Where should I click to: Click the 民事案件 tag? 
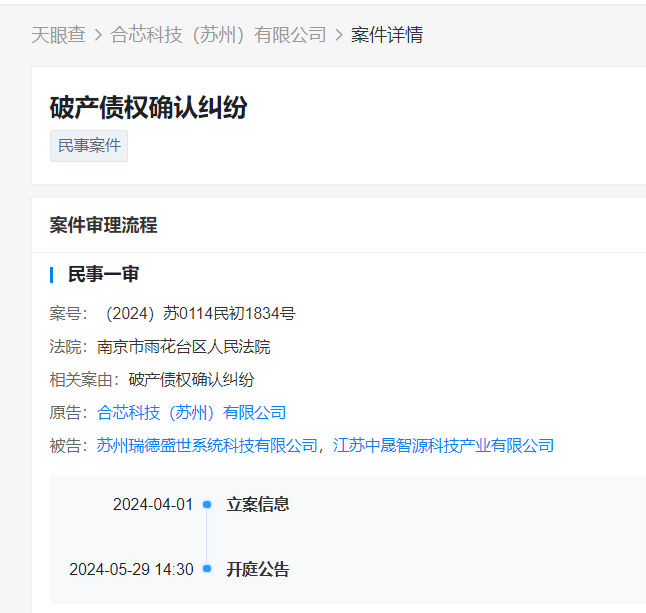click(x=89, y=146)
